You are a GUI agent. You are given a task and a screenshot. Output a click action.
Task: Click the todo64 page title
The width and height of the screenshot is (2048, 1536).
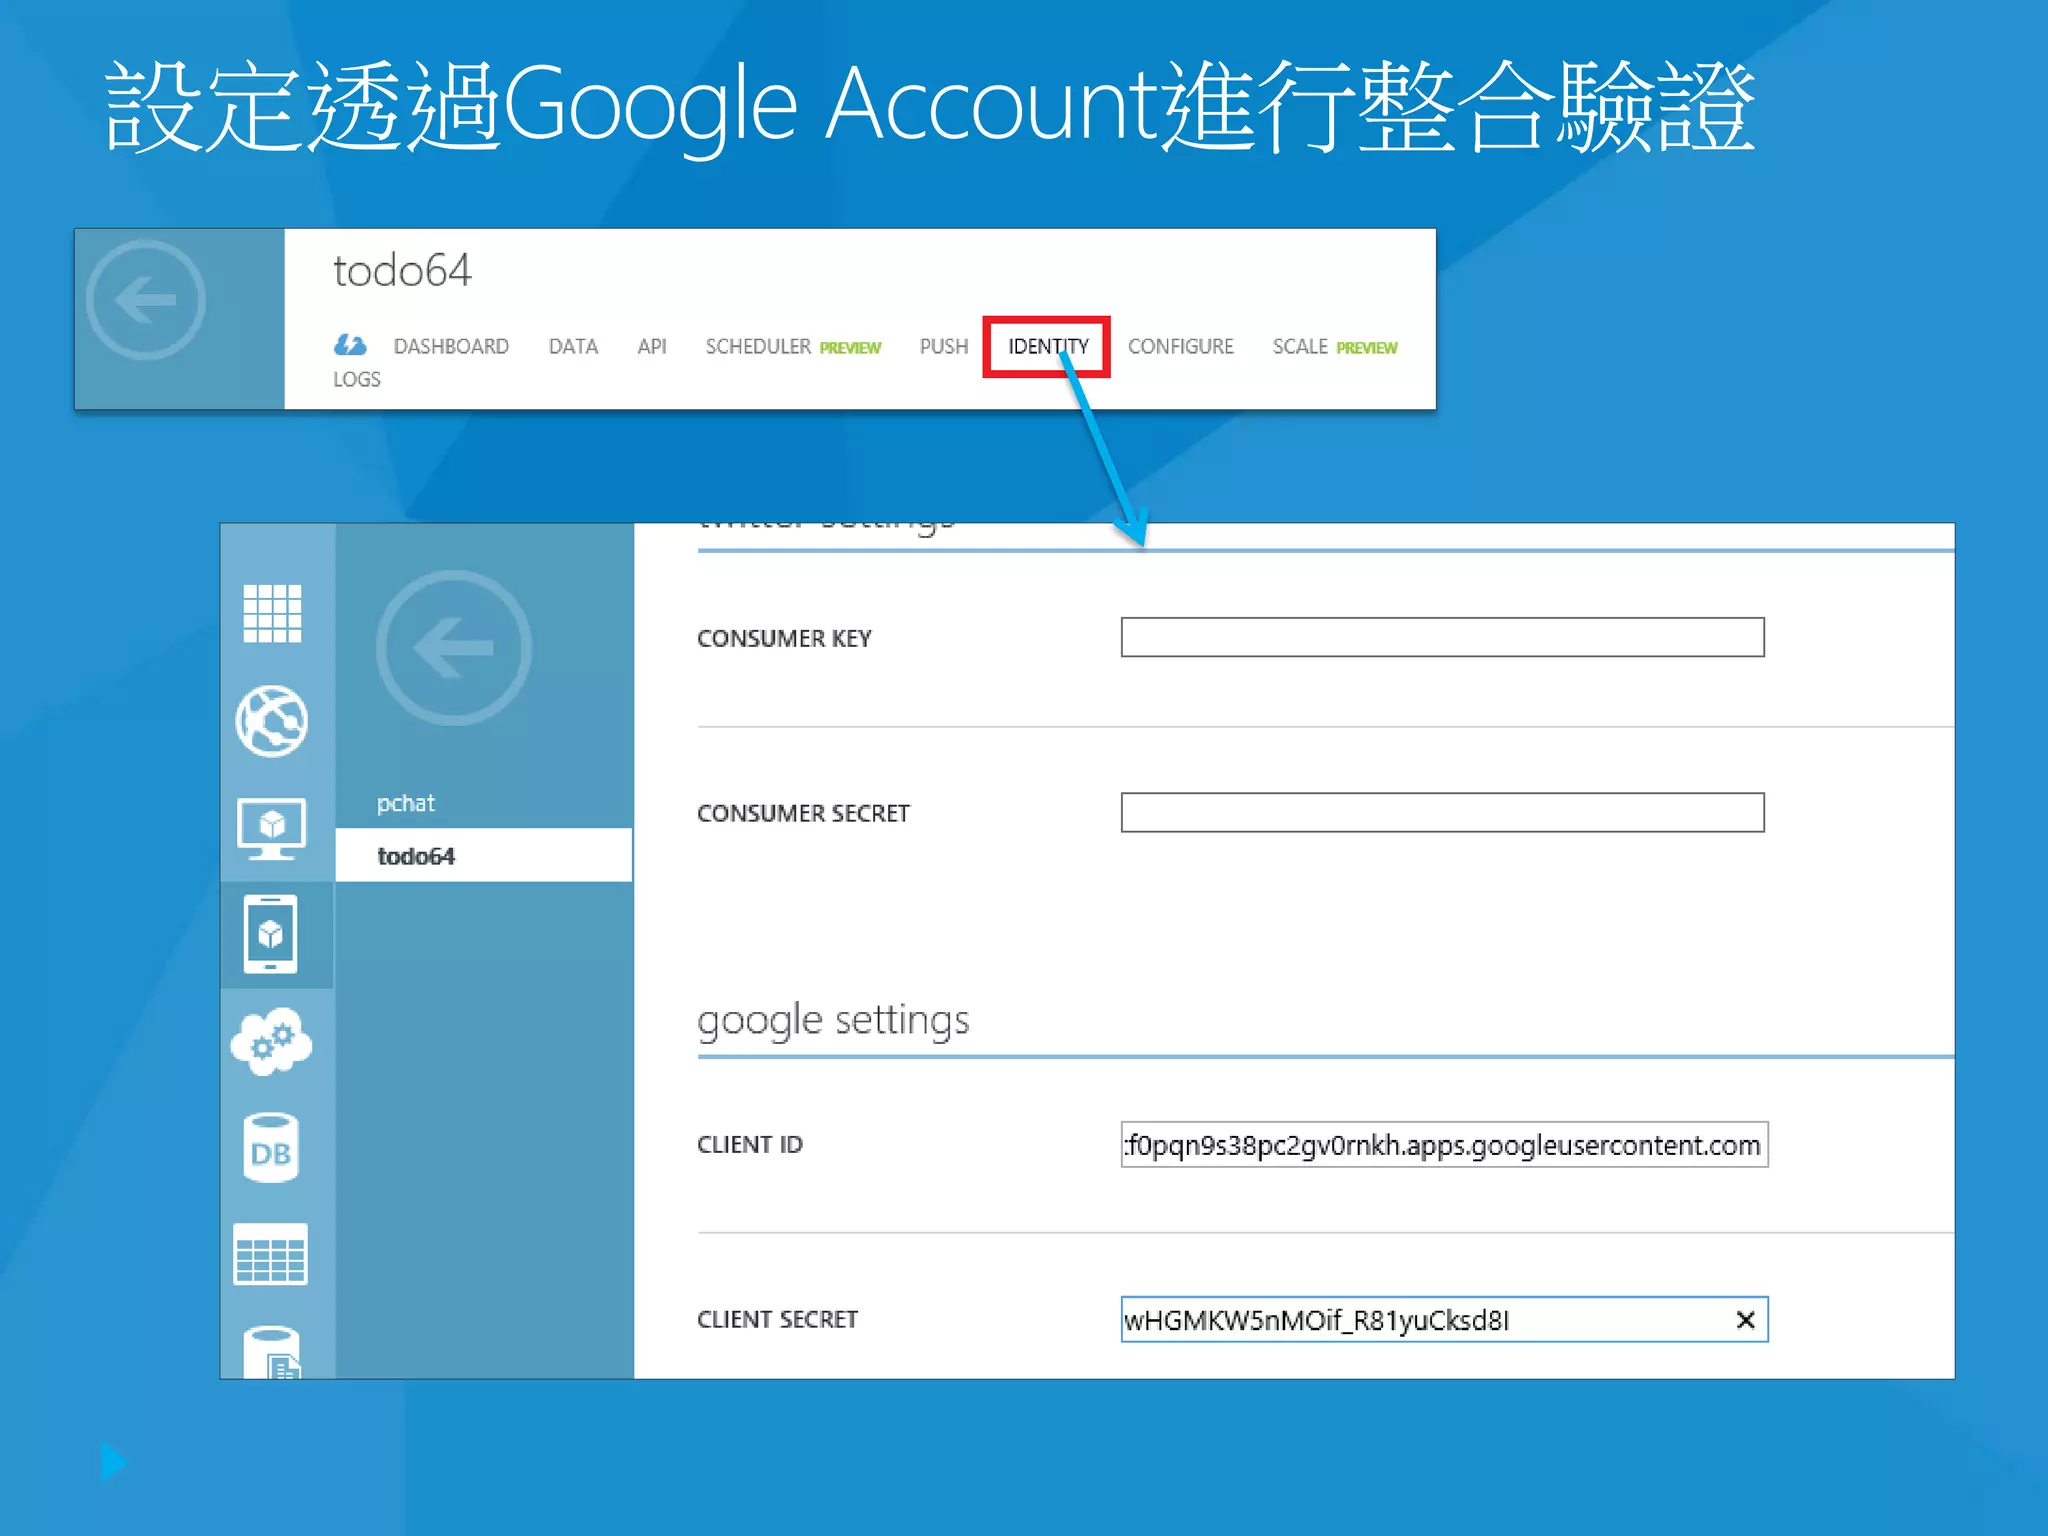click(402, 271)
